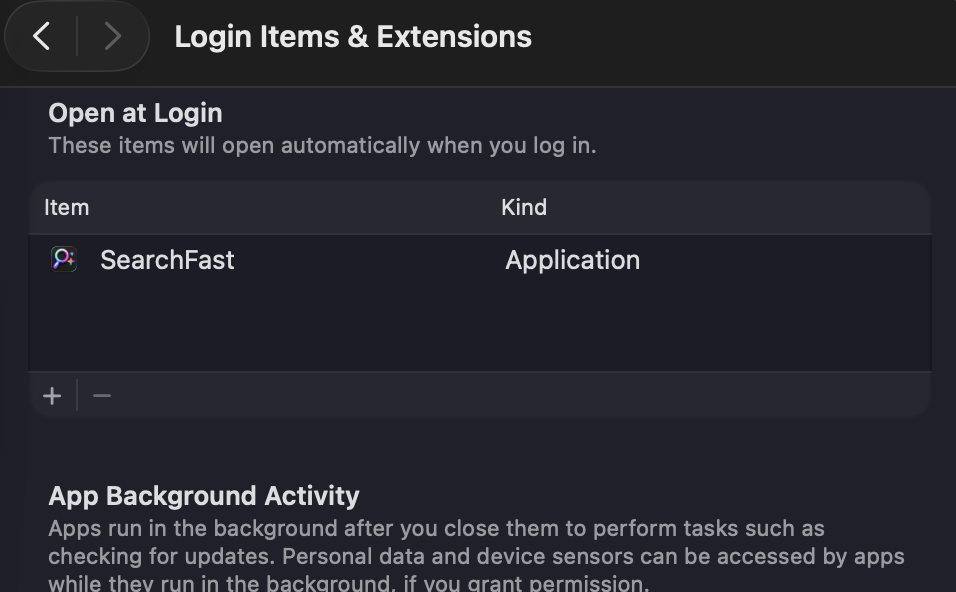Click the App Background Activity heading

204,496
